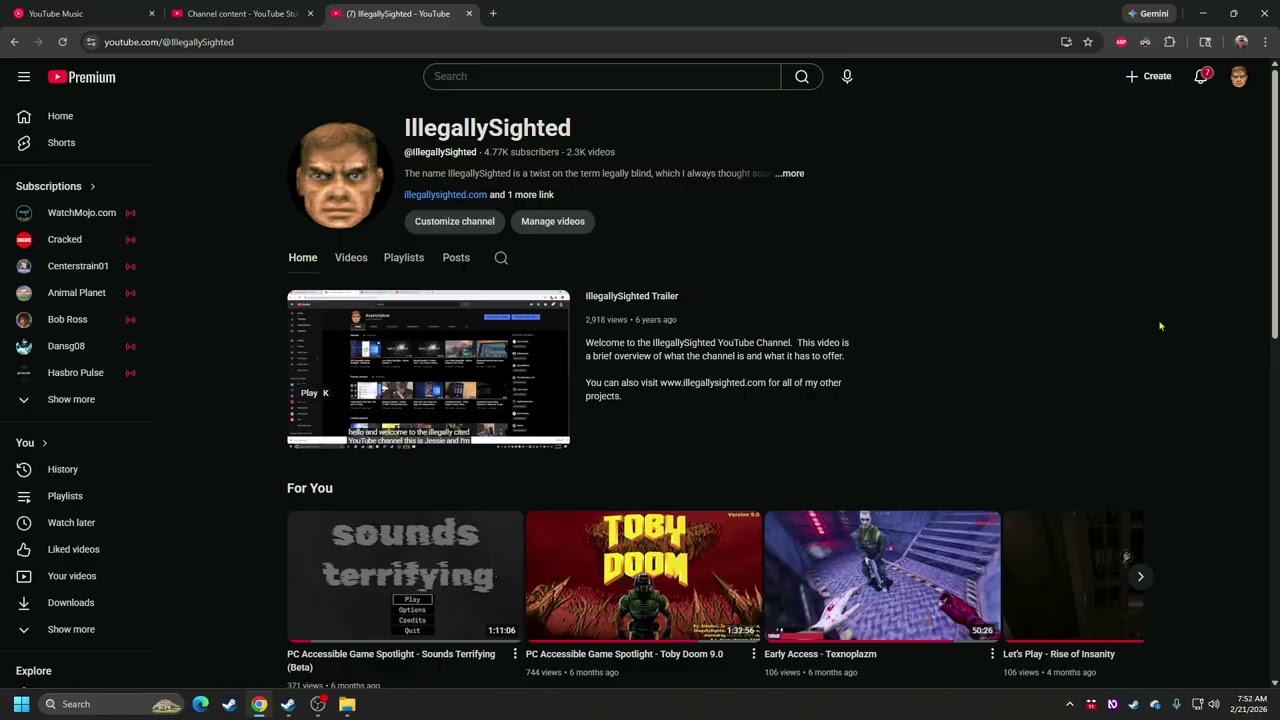Open the YouTube guide hamburger menu

(24, 77)
